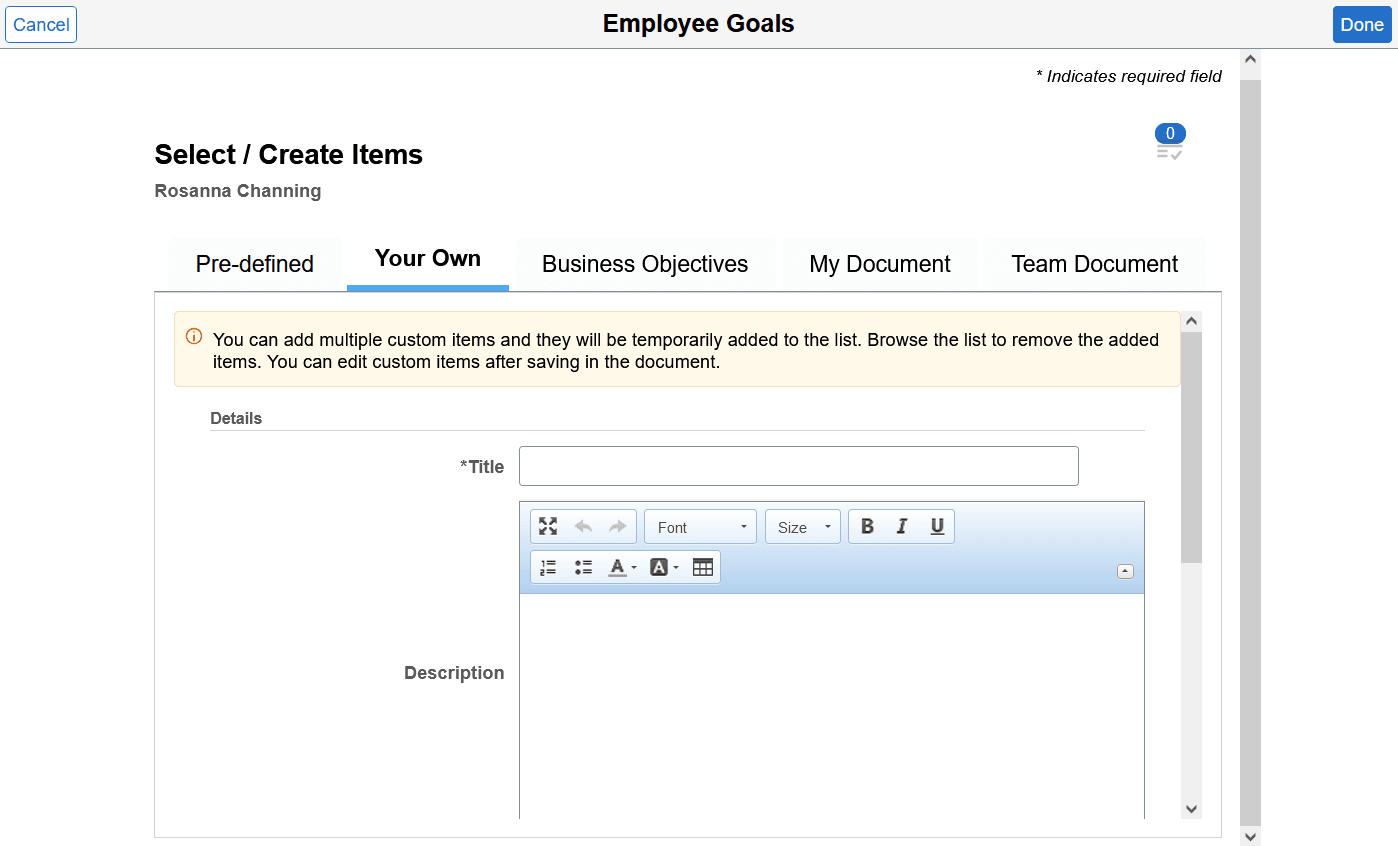Maximize the description editor to full screen
The height and width of the screenshot is (846, 1398).
[x=547, y=525]
